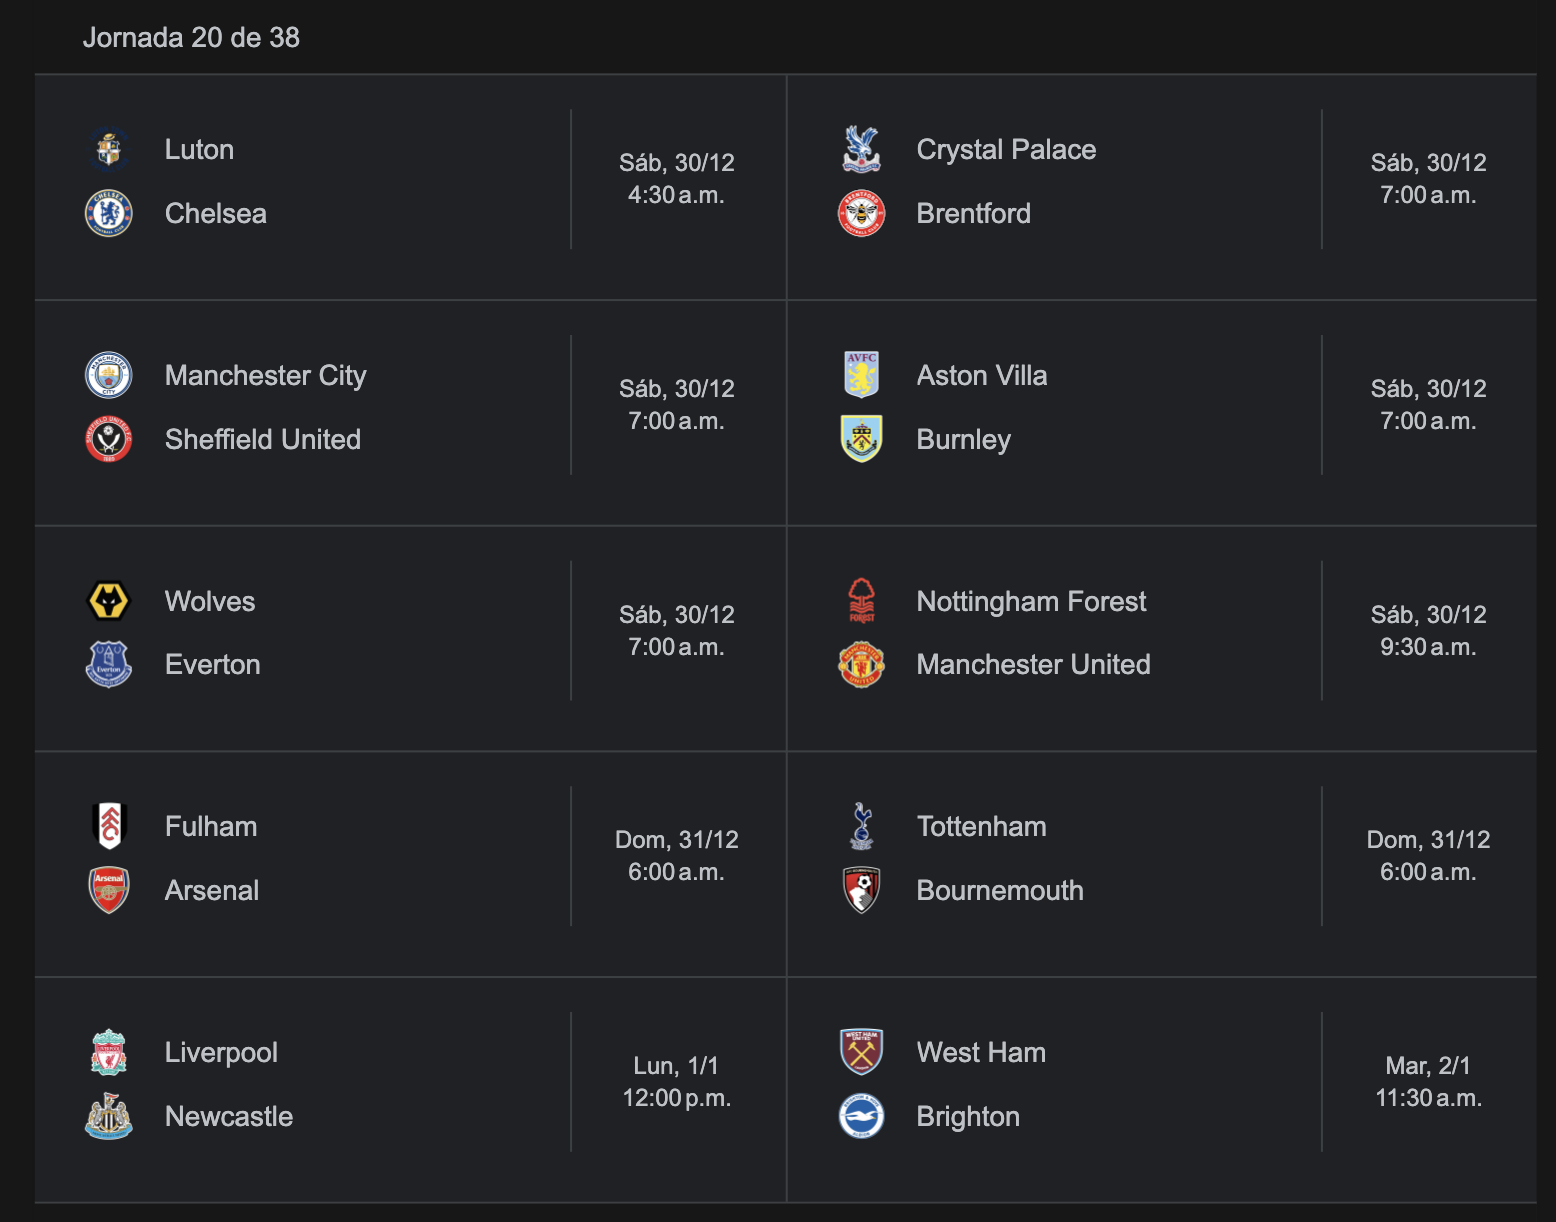
Task: Open Crystal Palace team name
Action: point(1006,150)
